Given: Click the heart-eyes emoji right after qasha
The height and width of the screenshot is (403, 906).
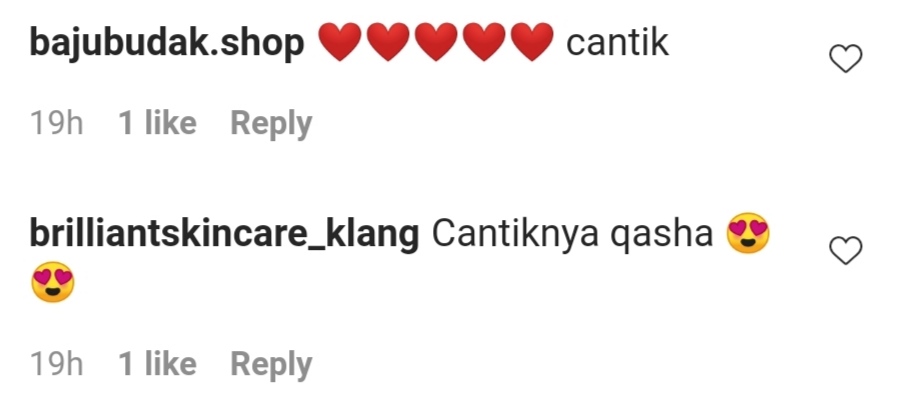Looking at the screenshot, I should pyautogui.click(x=748, y=234).
